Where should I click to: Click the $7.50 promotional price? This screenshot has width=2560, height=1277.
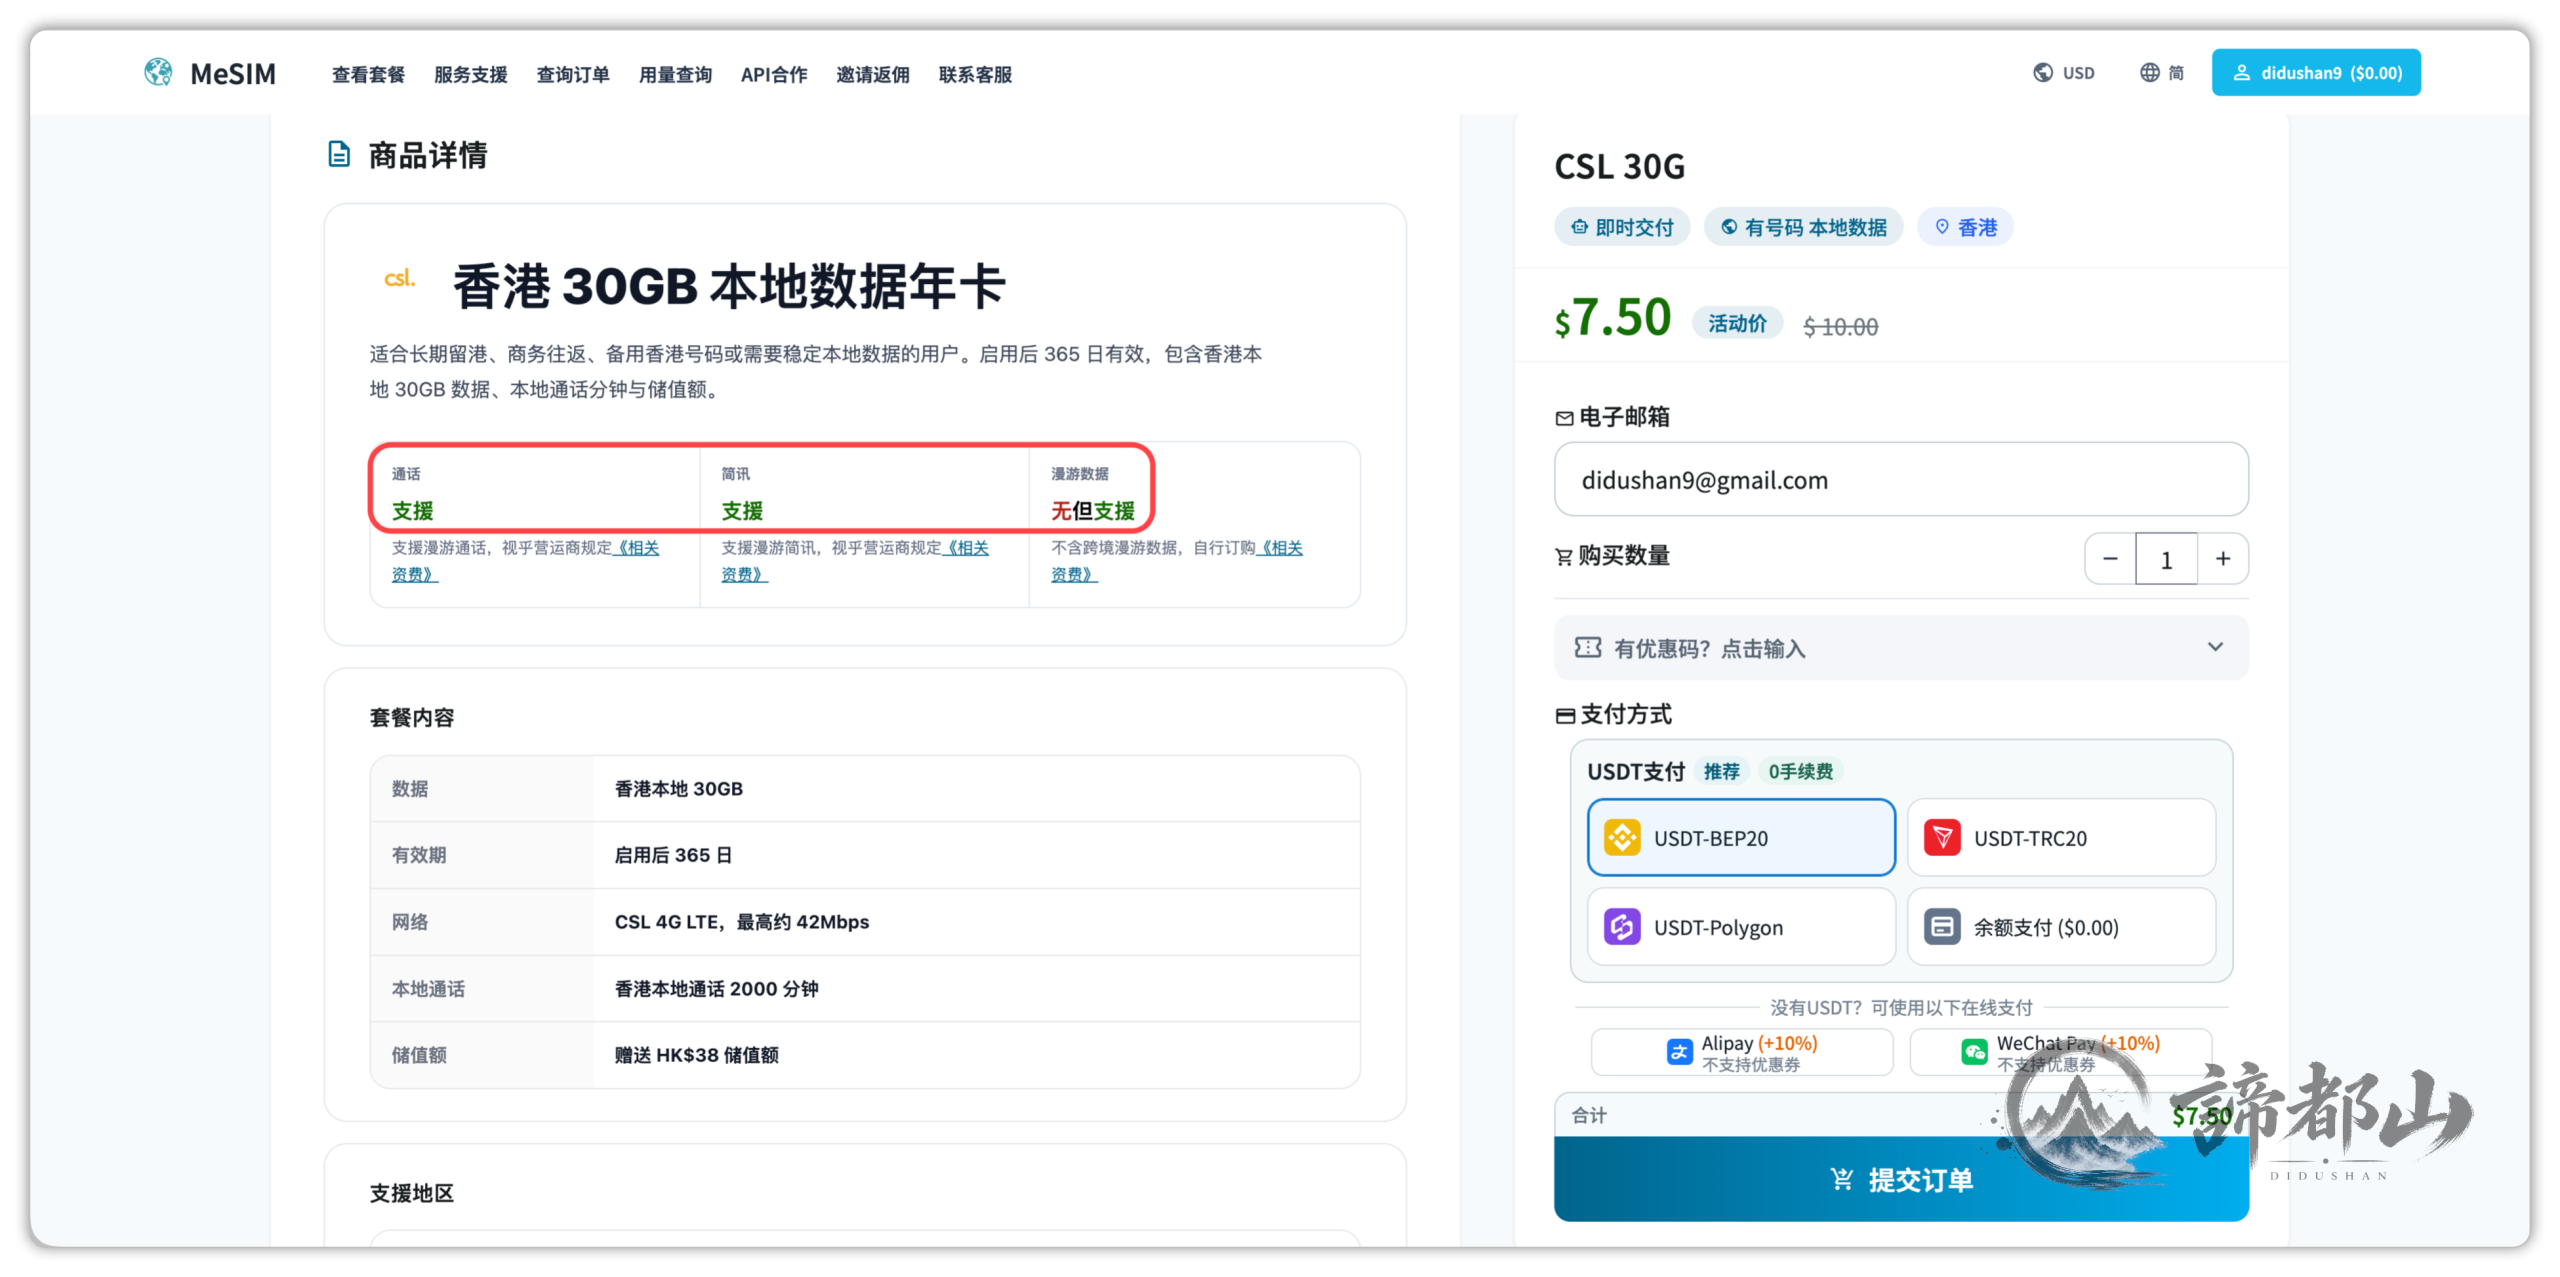1612,317
